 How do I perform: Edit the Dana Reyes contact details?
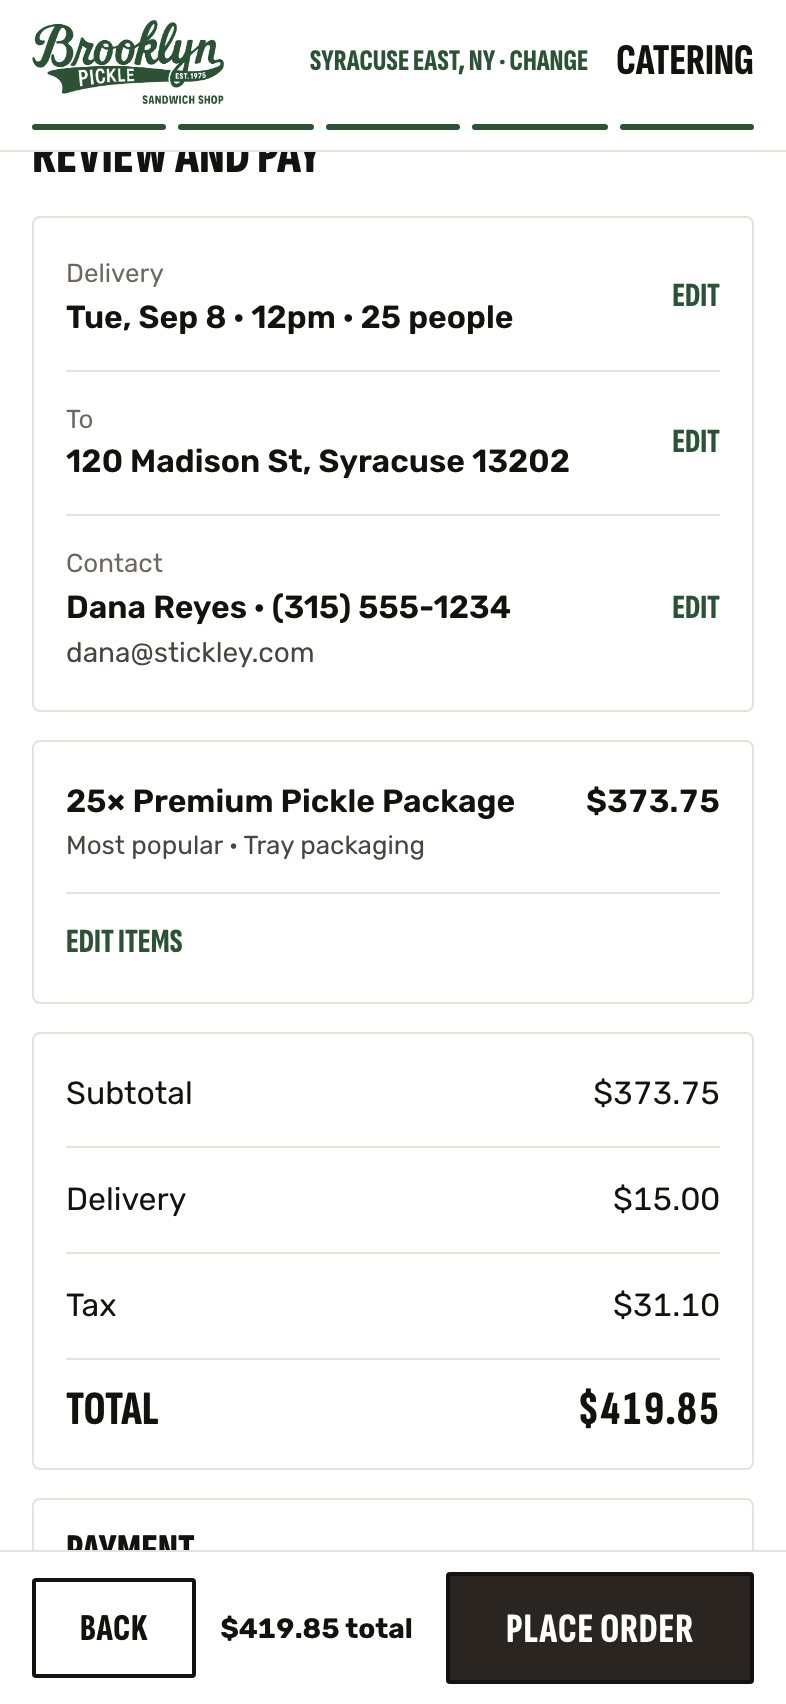click(695, 608)
